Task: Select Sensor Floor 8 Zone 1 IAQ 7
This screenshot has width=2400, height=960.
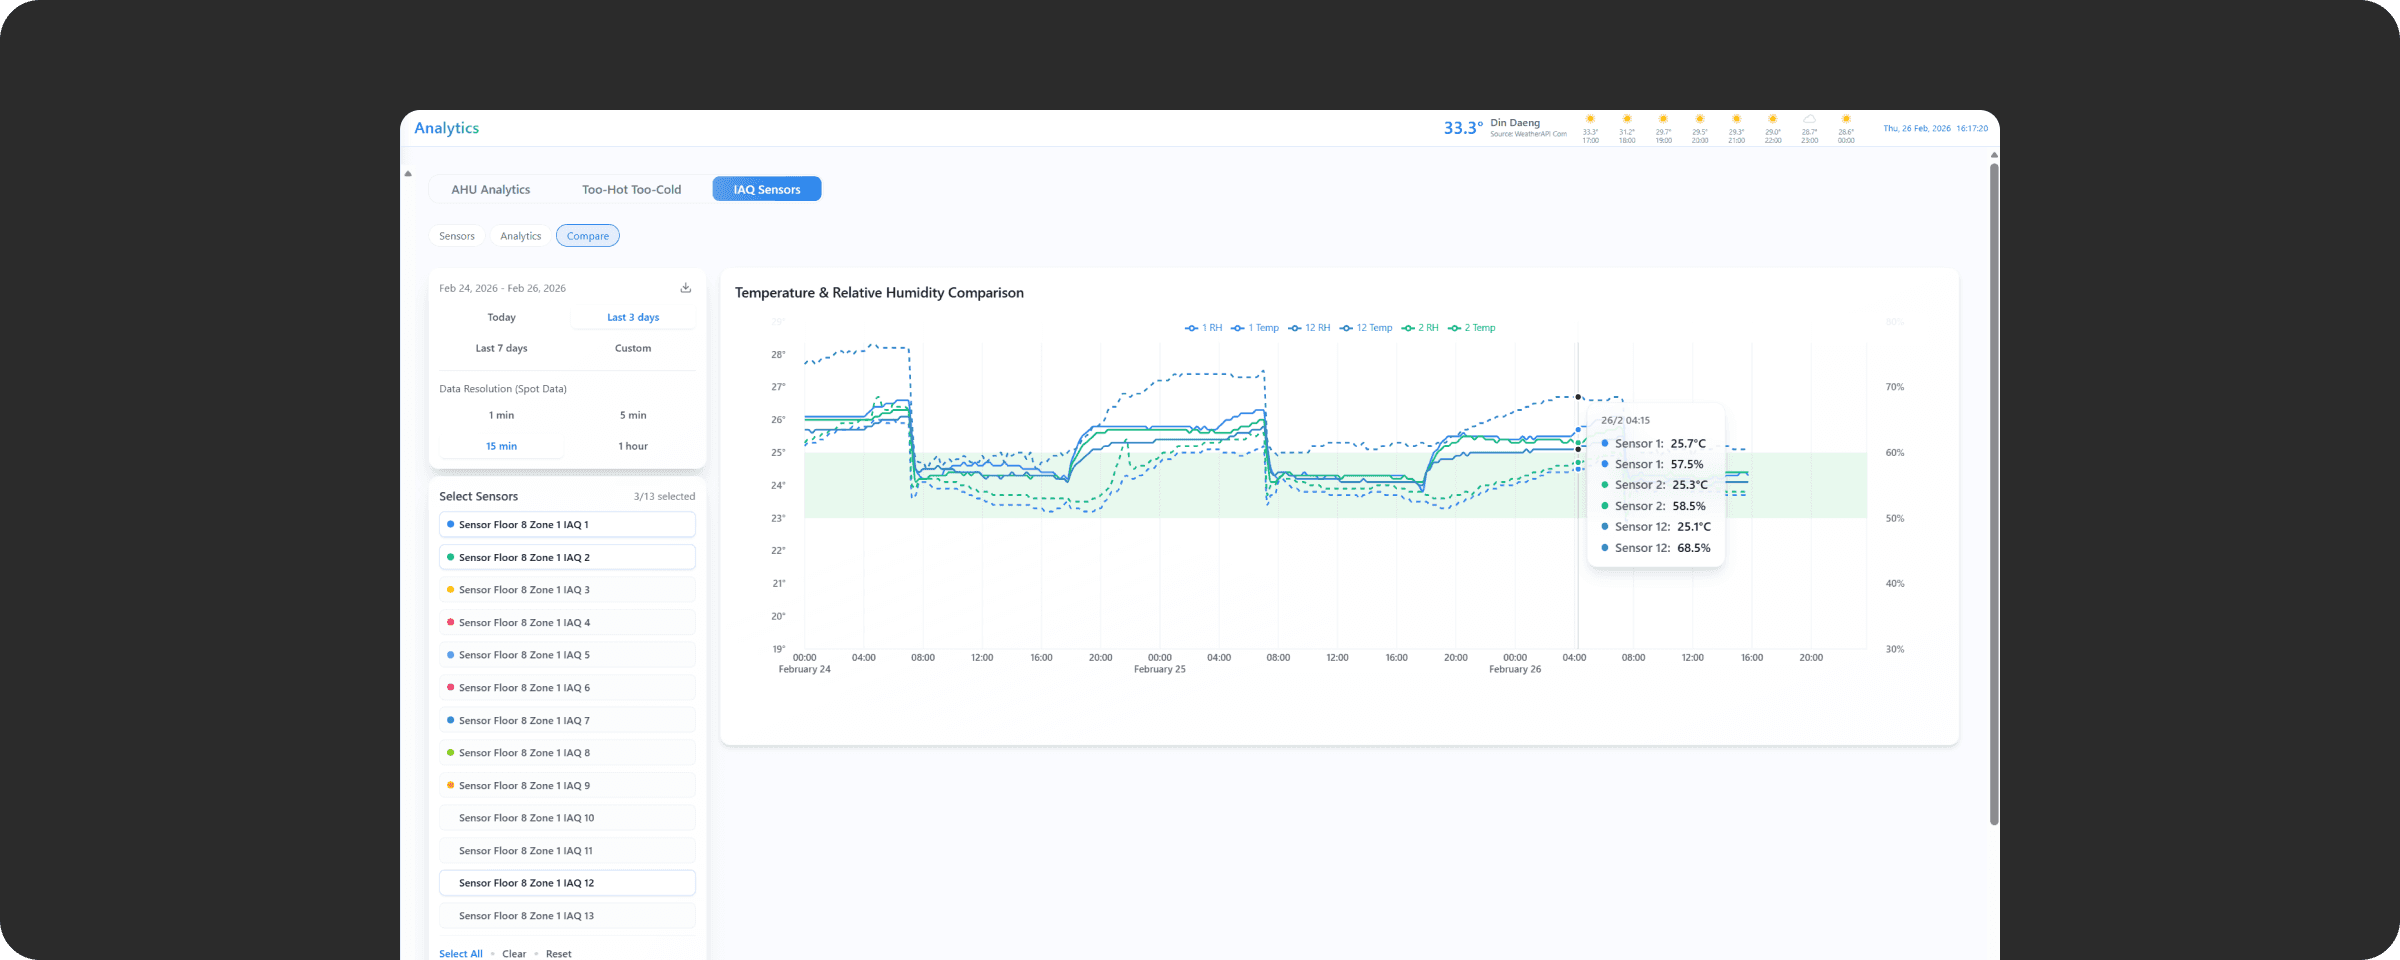Action: click(x=567, y=720)
